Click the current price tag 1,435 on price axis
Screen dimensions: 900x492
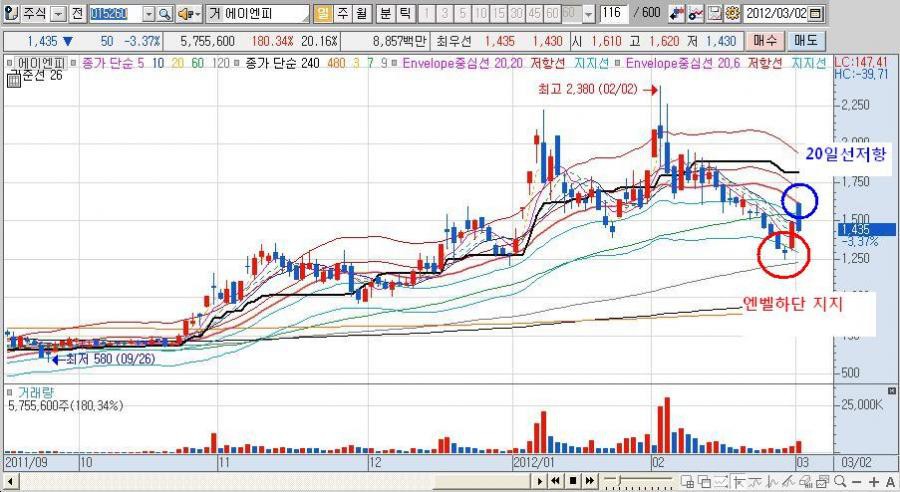coord(867,230)
